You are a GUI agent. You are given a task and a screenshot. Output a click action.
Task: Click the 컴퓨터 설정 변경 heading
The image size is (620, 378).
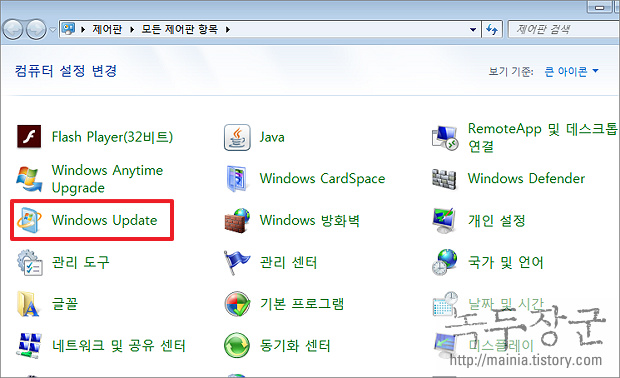coord(66,71)
